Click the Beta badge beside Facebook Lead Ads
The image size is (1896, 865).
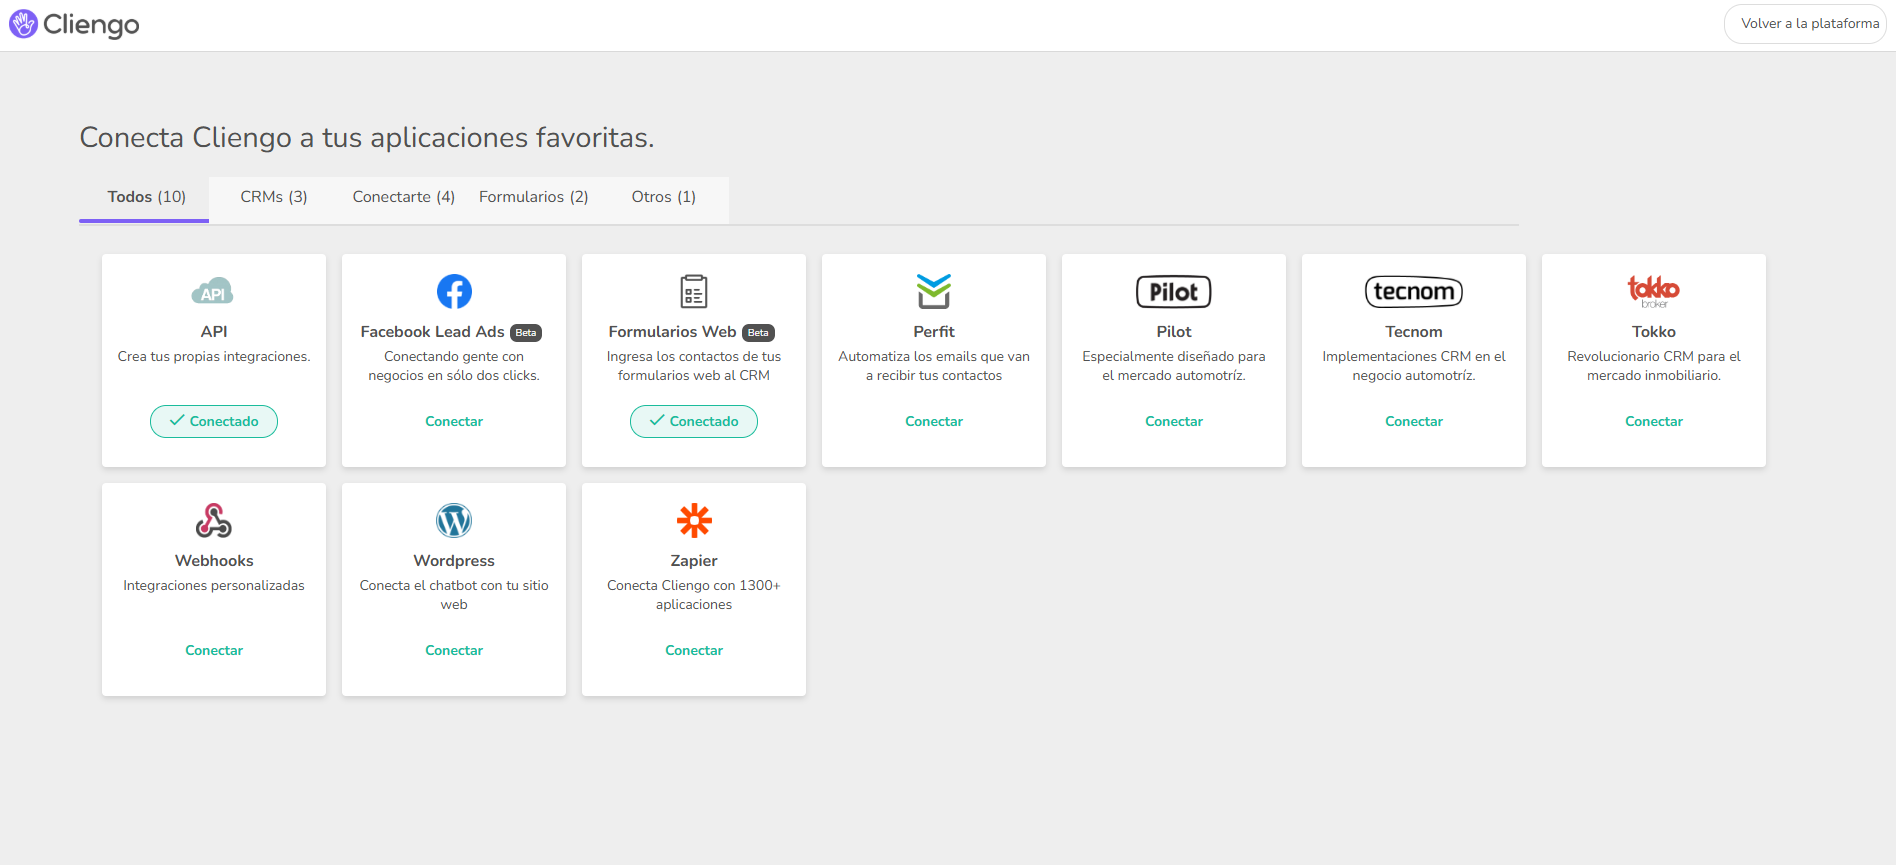[526, 333]
